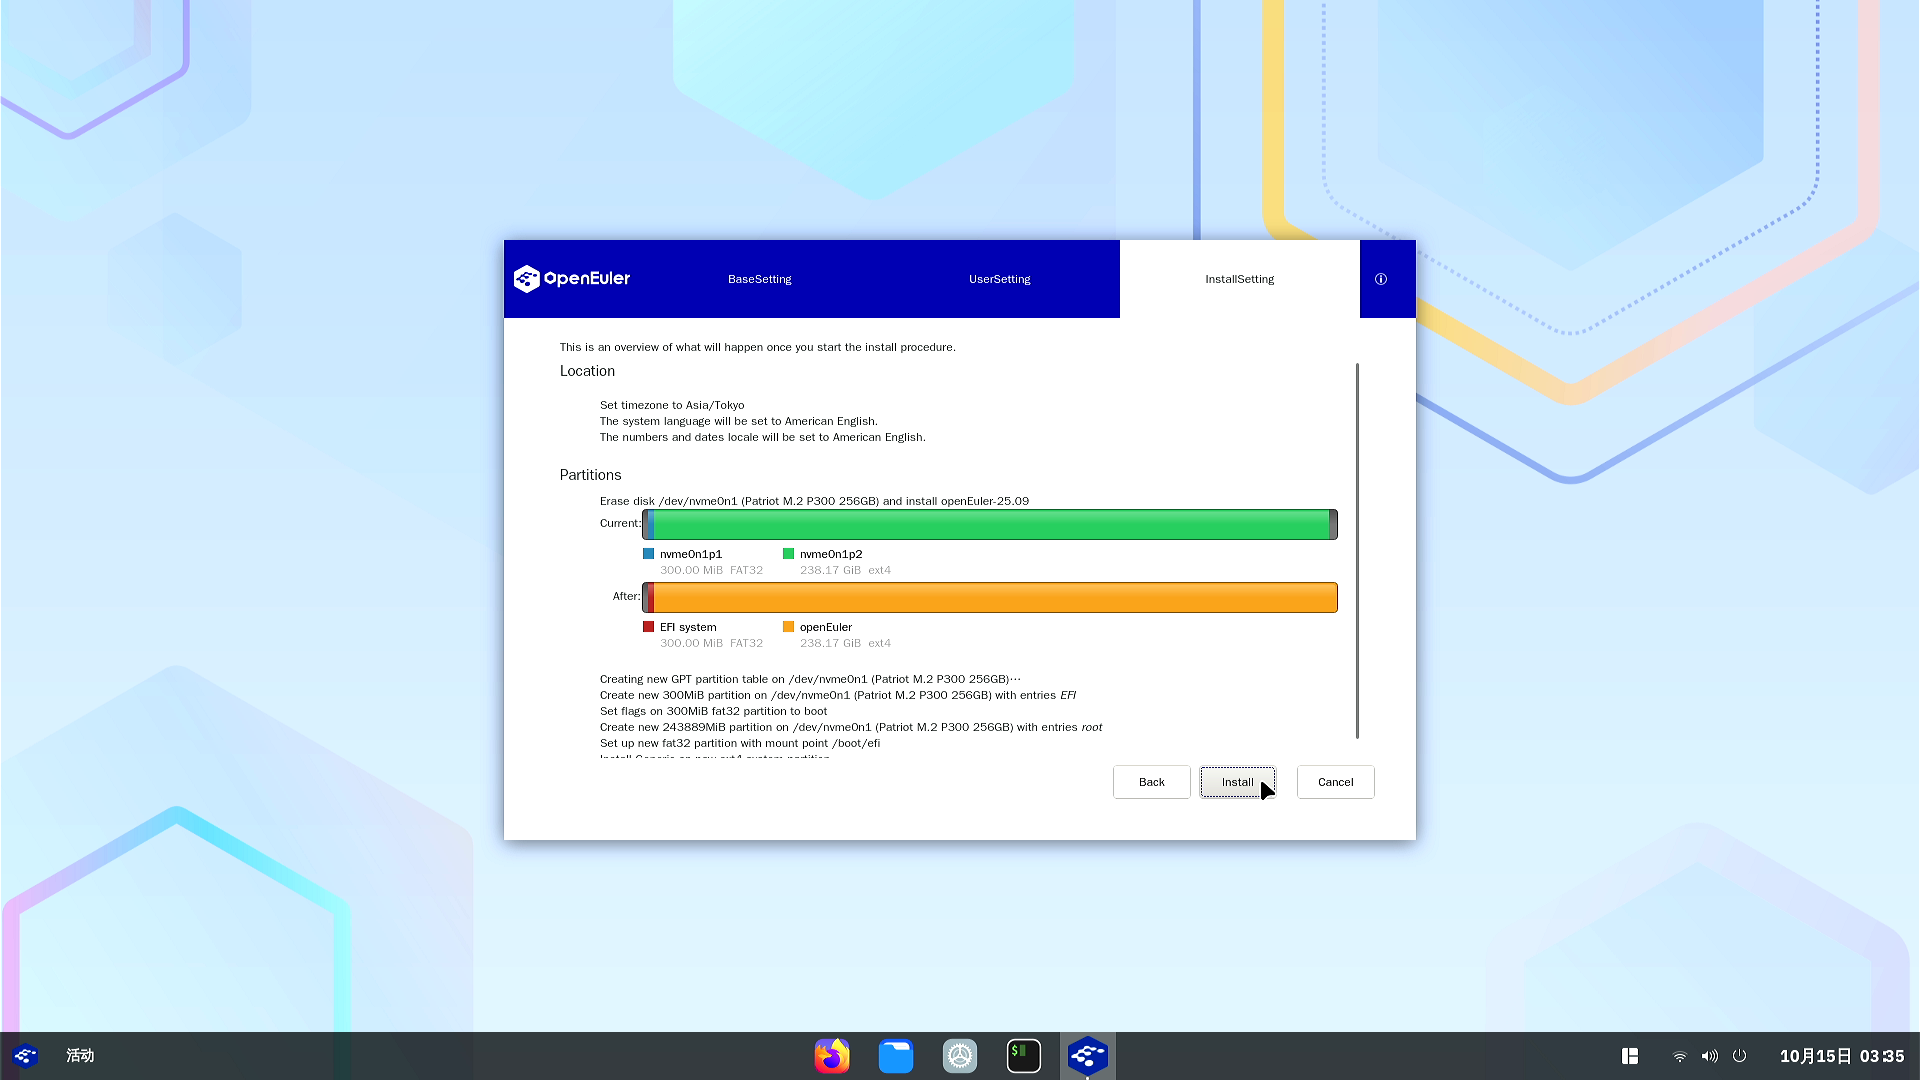Click the Back button

pos(1151,782)
